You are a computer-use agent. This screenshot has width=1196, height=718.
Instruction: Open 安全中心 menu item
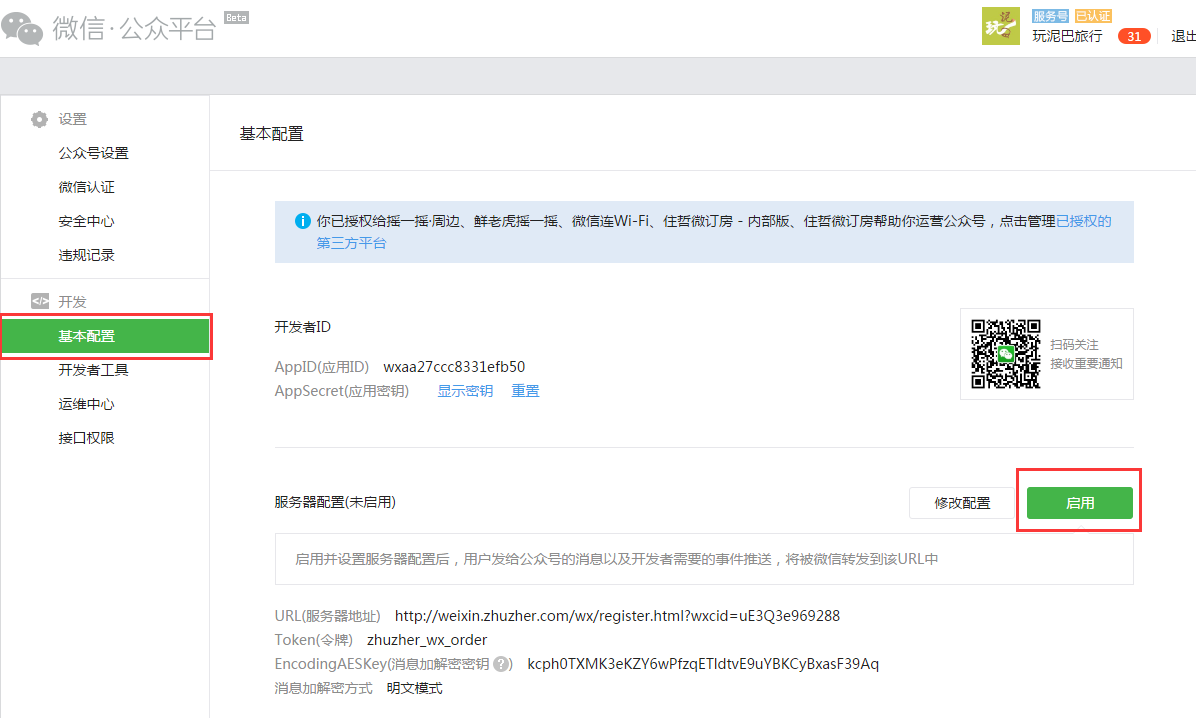click(x=86, y=221)
